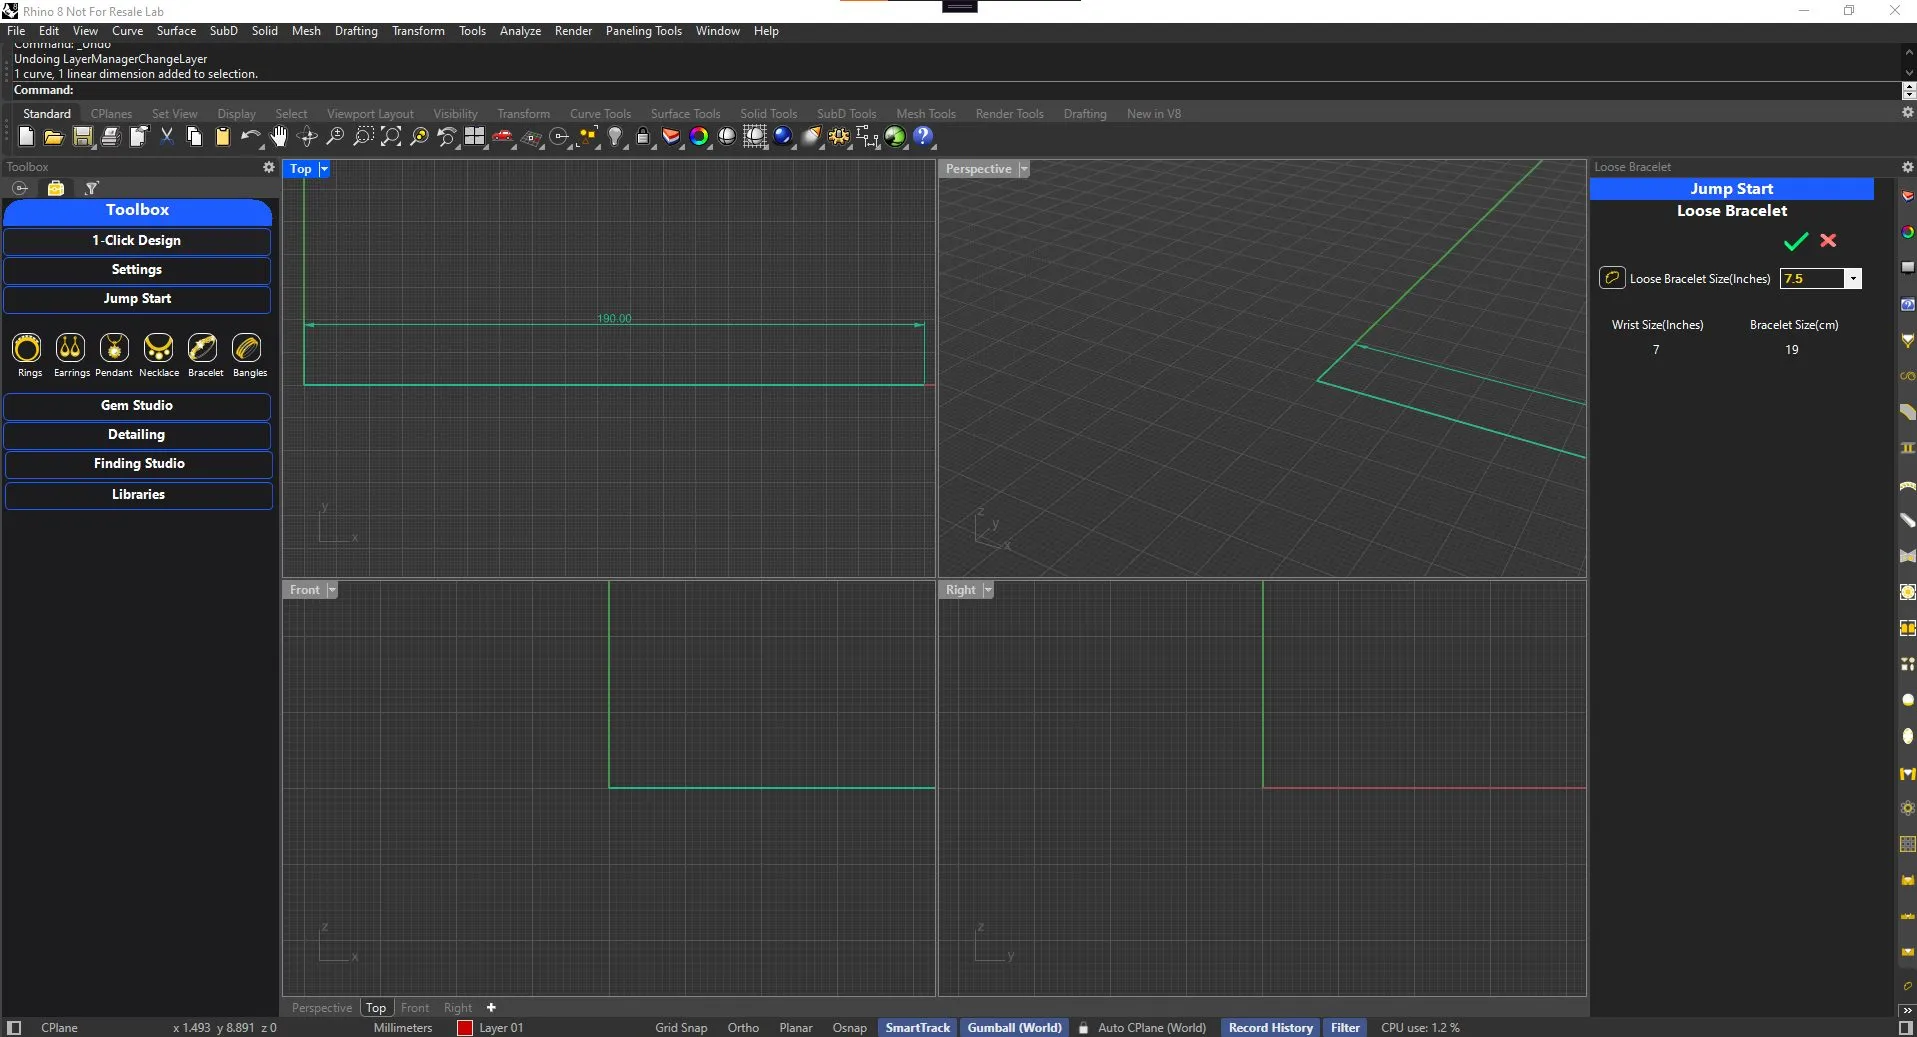Open the Perspective viewport dropdown arrow
The width and height of the screenshot is (1917, 1037).
pyautogui.click(x=1023, y=170)
